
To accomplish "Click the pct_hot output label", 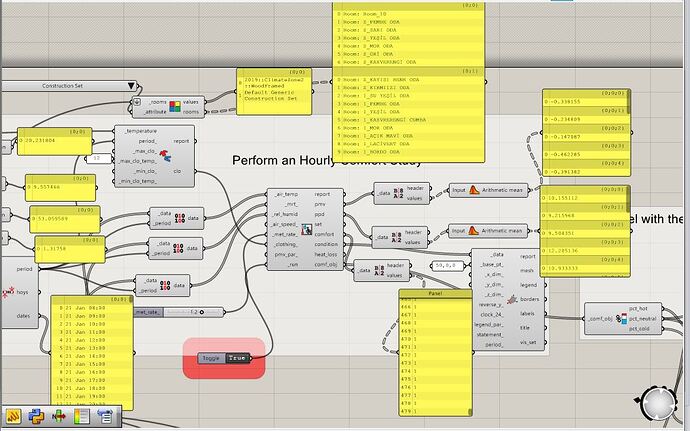I will tap(638, 309).
